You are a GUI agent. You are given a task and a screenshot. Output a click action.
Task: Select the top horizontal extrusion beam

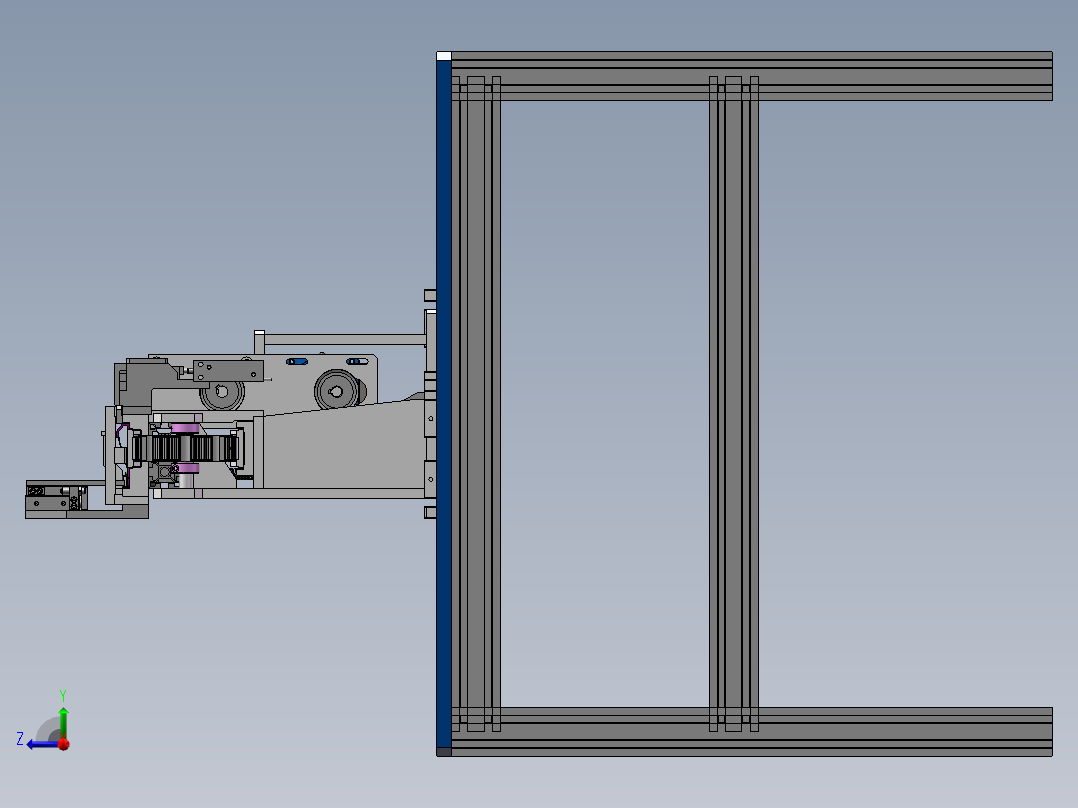pos(751,76)
